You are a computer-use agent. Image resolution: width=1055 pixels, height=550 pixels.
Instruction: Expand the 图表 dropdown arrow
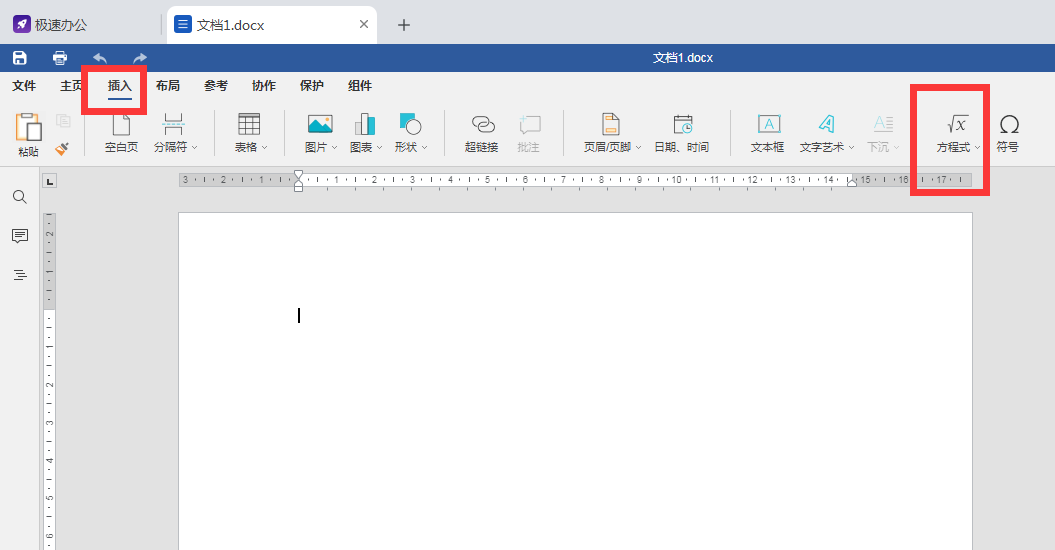tap(379, 147)
